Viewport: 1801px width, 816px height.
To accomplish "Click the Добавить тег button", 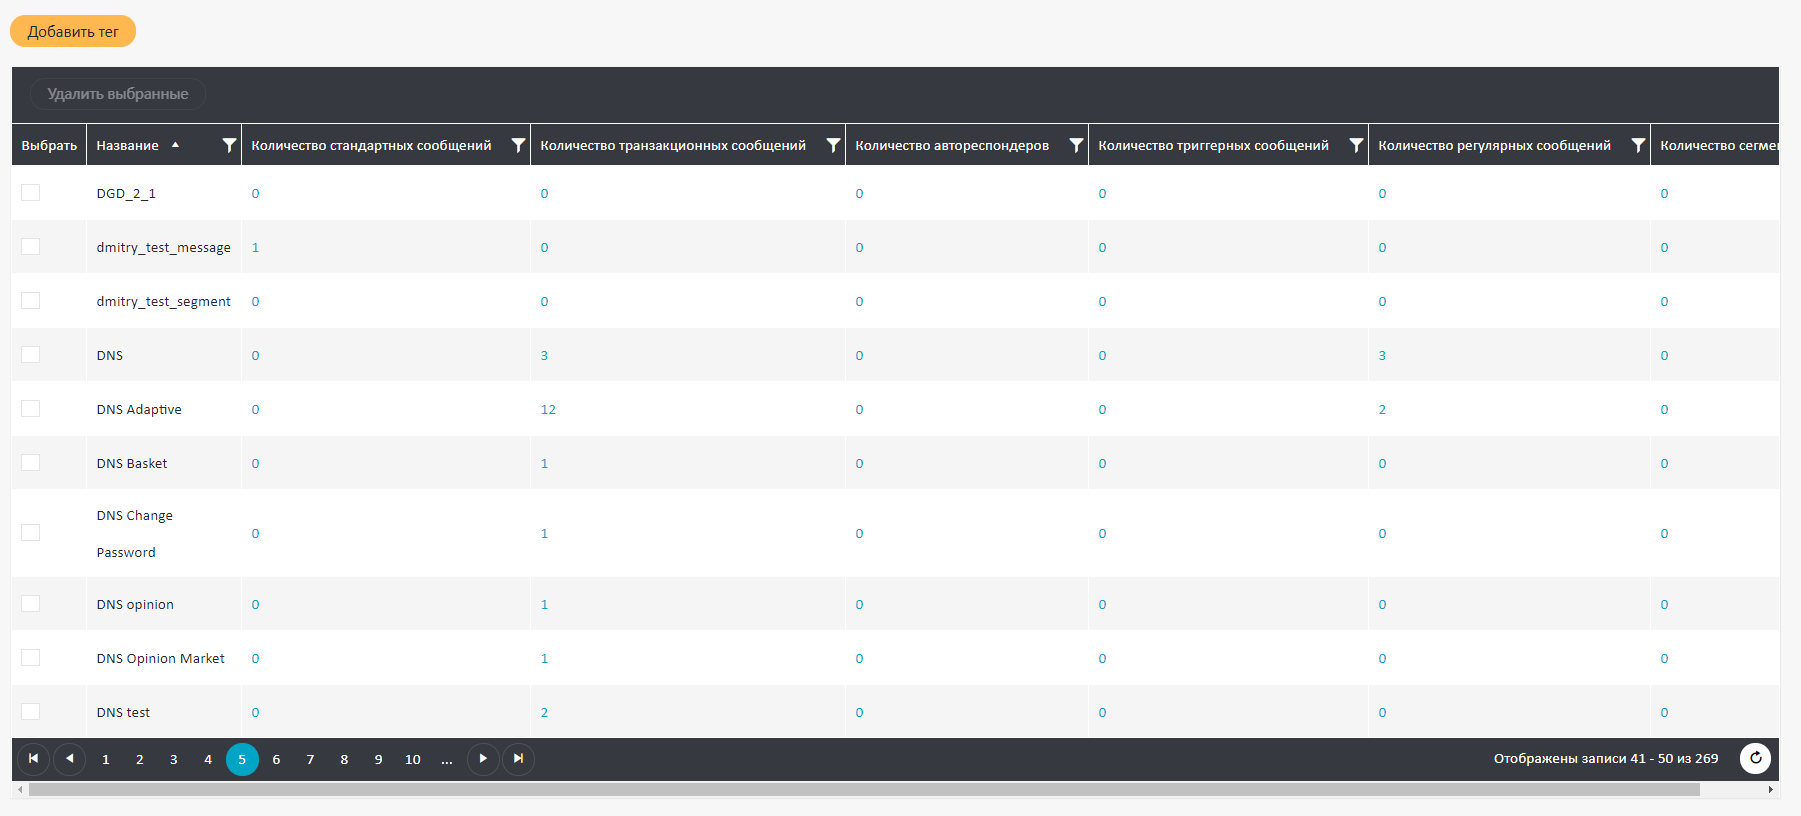I will pos(73,32).
